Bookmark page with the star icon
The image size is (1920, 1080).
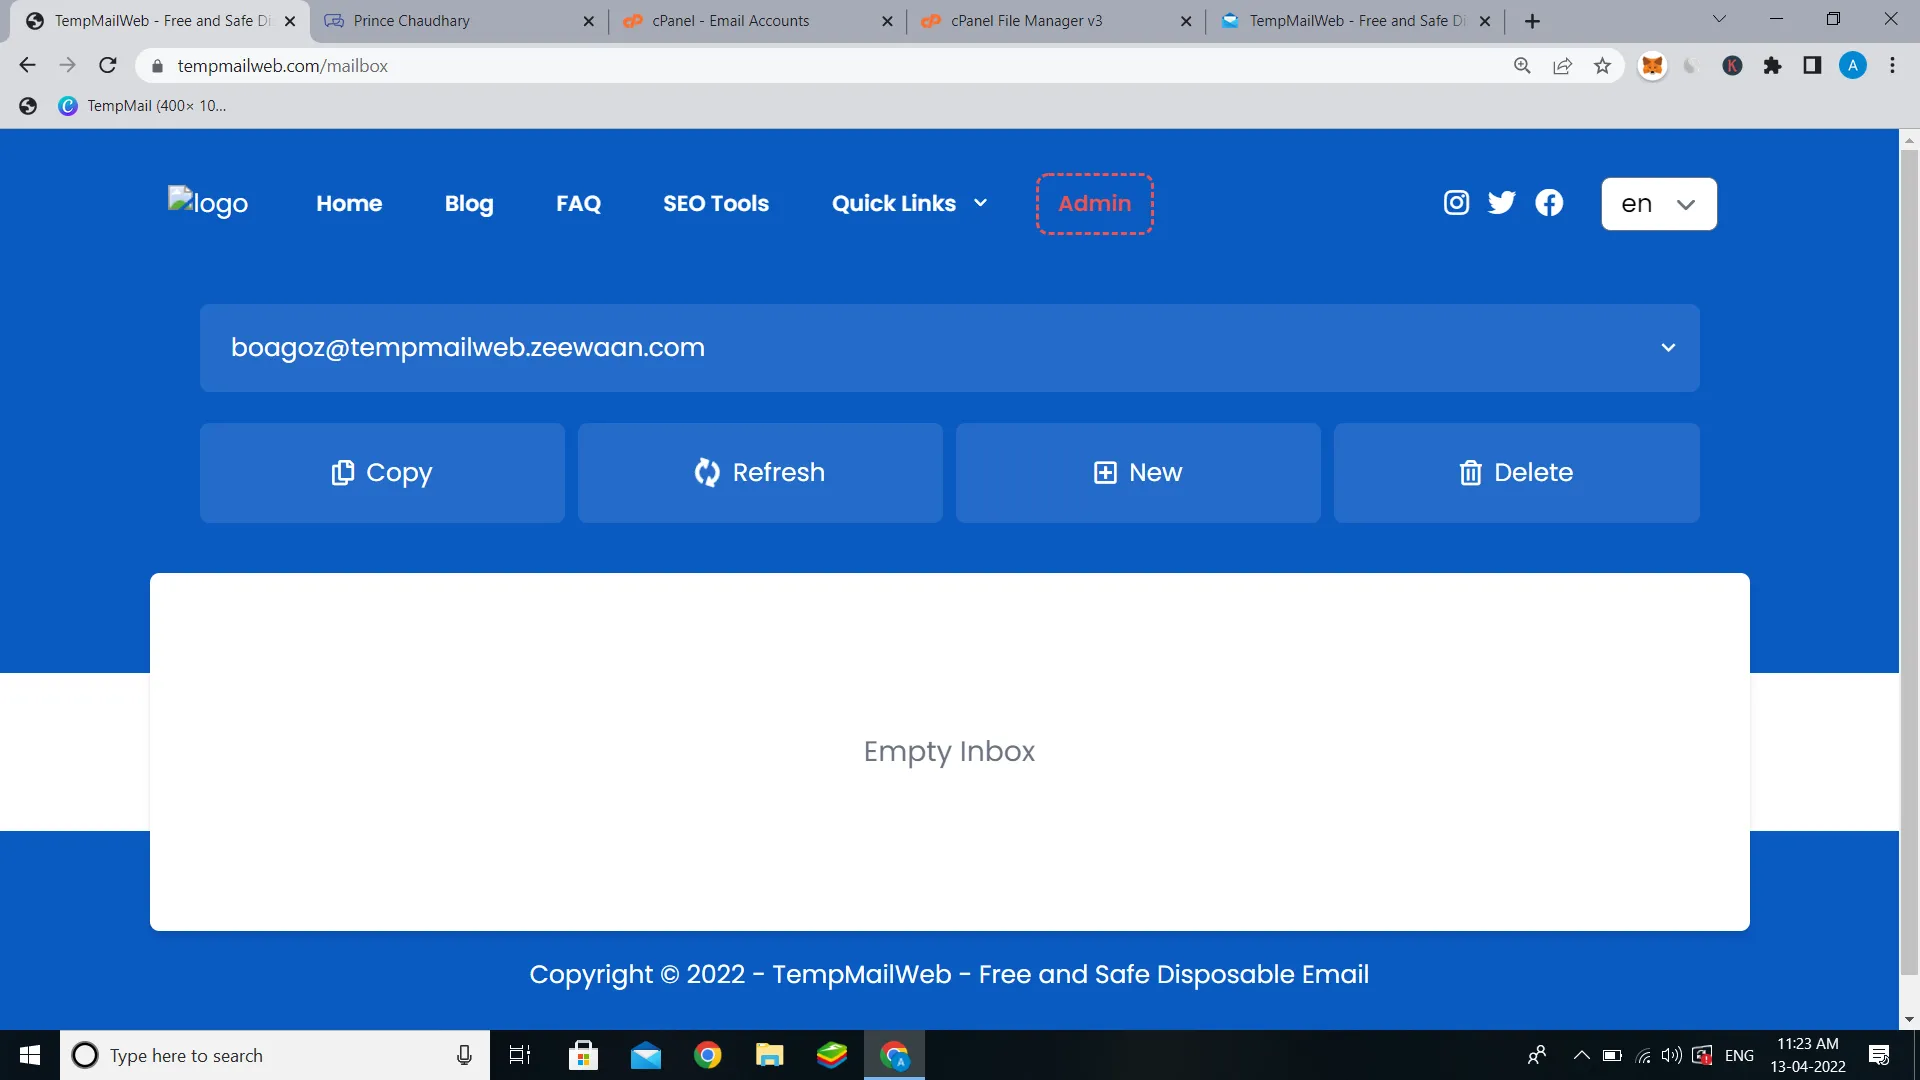point(1602,66)
